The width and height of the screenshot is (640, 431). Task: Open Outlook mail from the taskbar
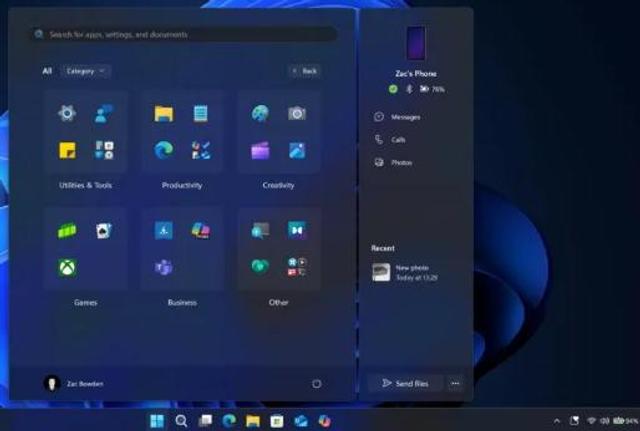[x=301, y=421]
